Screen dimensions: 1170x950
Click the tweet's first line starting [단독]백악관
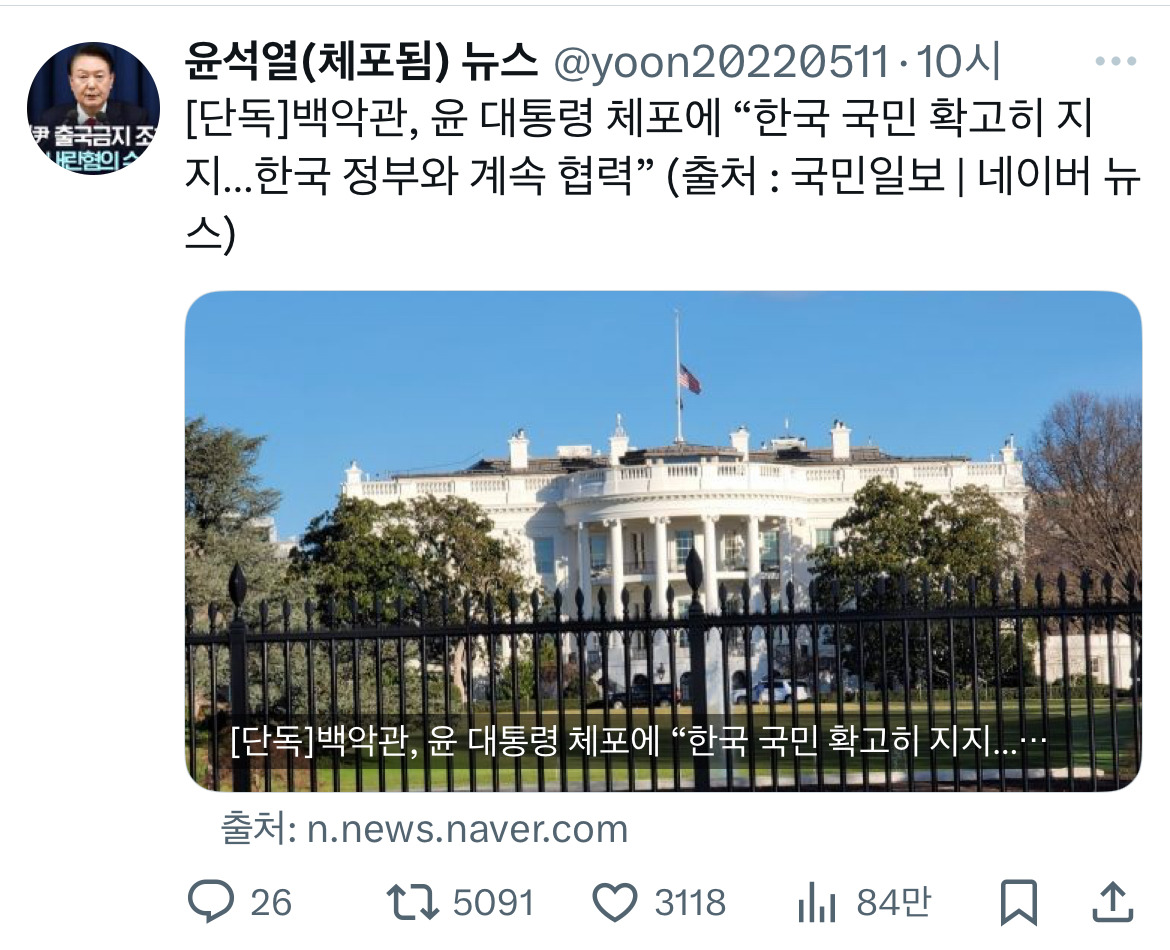tap(639, 119)
